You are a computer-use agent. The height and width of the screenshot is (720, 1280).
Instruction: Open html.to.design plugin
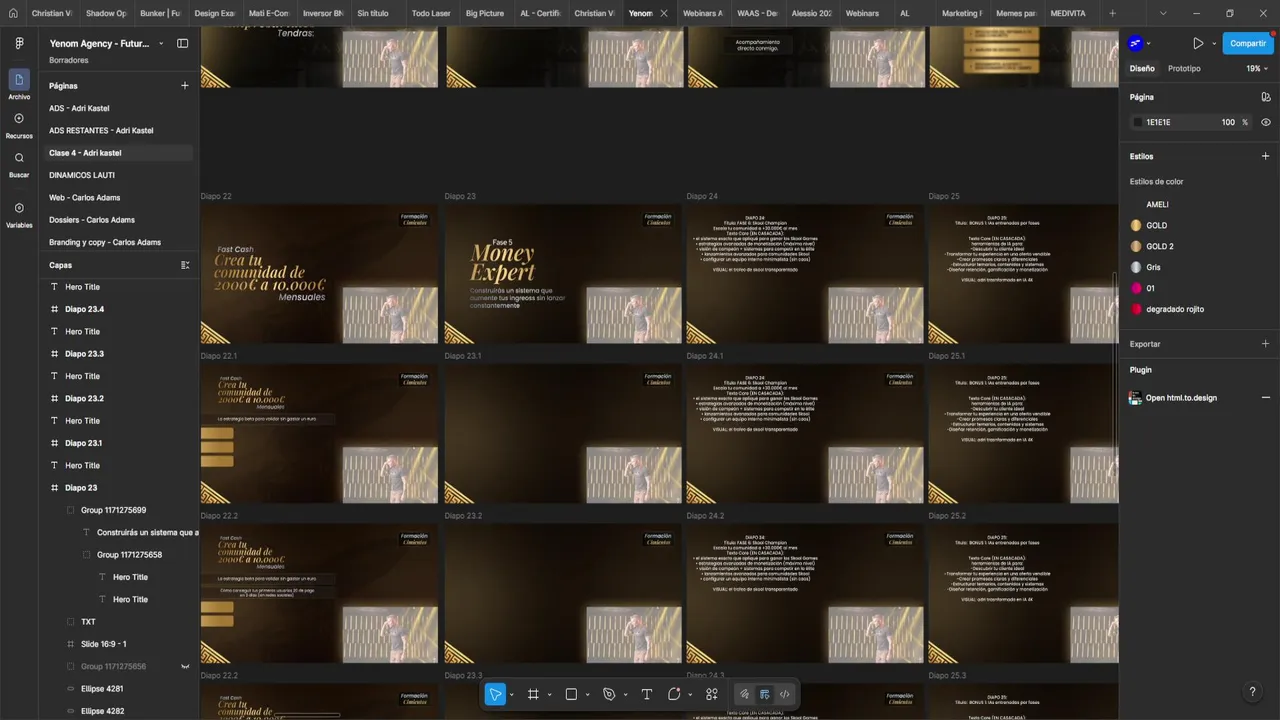click(1181, 398)
